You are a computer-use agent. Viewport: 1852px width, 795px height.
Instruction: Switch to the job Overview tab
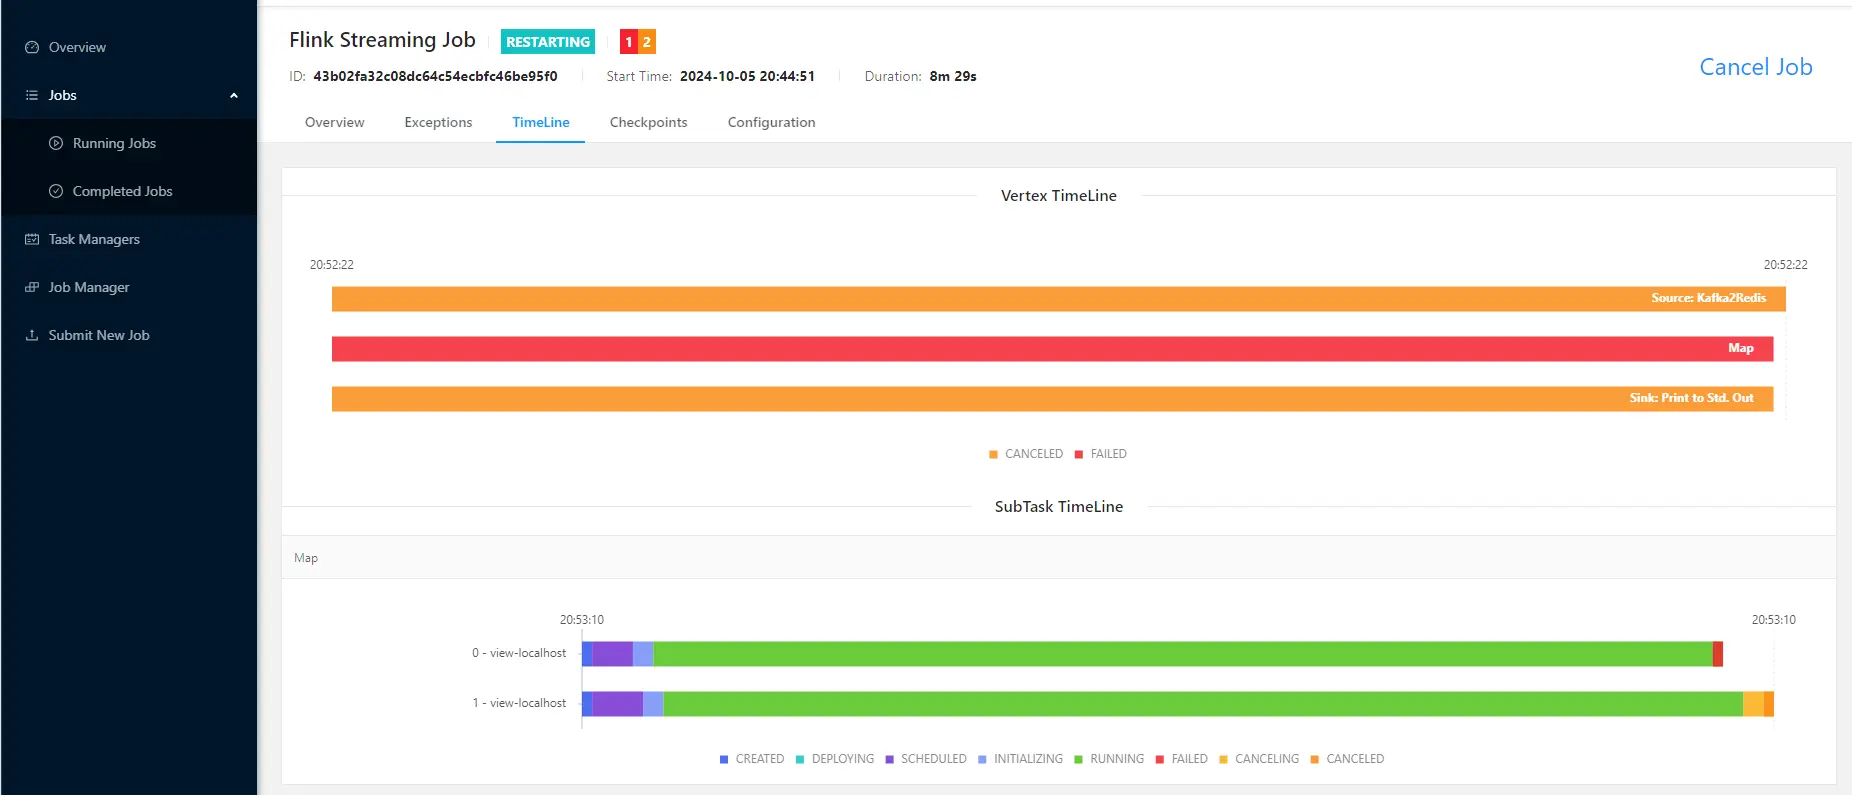click(x=335, y=122)
